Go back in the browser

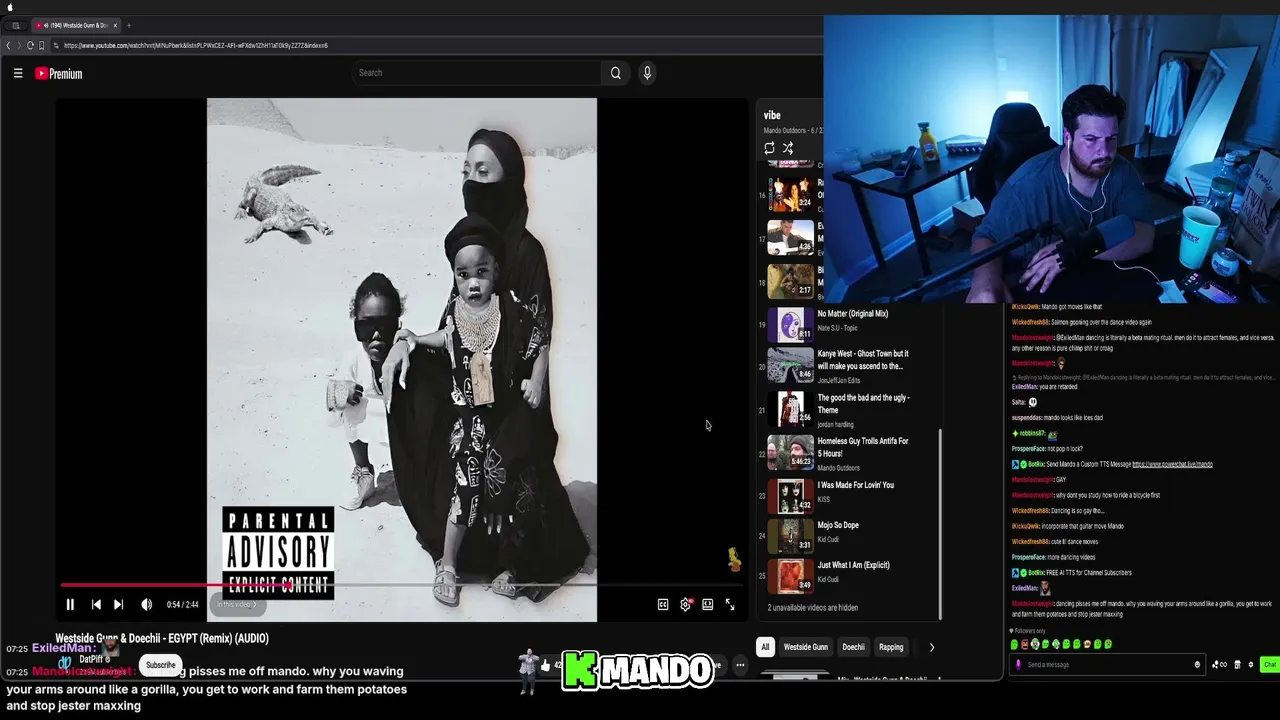[8, 45]
